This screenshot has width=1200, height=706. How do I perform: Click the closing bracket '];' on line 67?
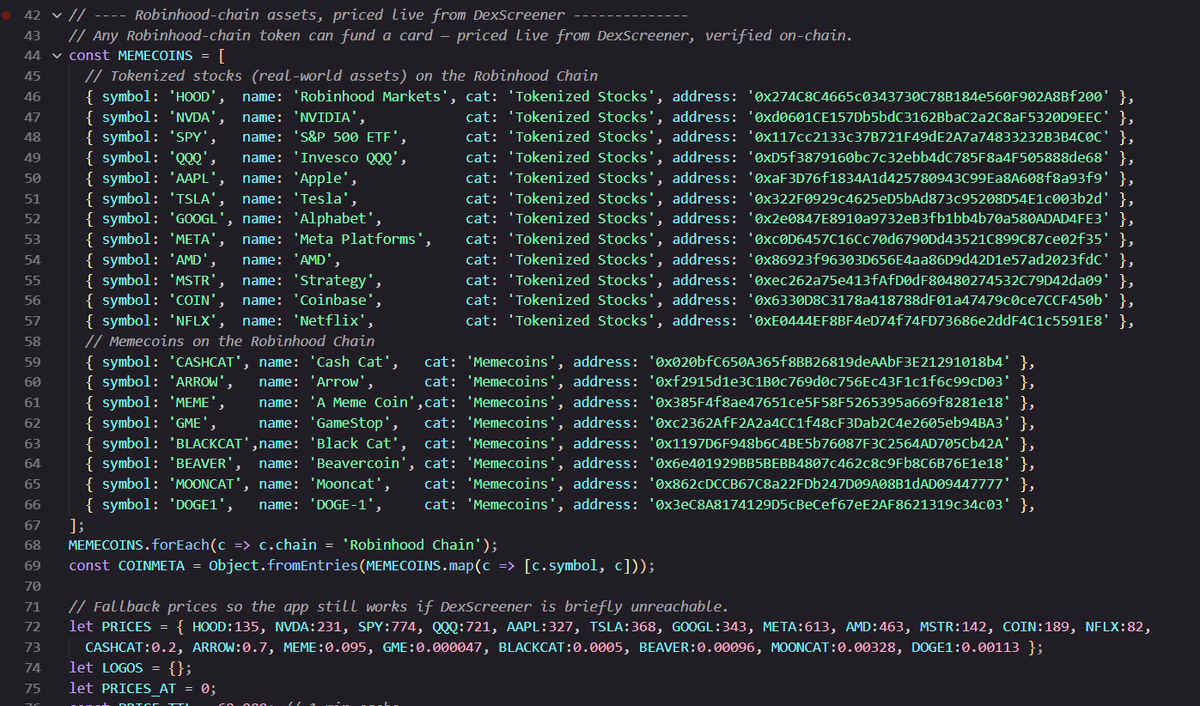coord(76,525)
